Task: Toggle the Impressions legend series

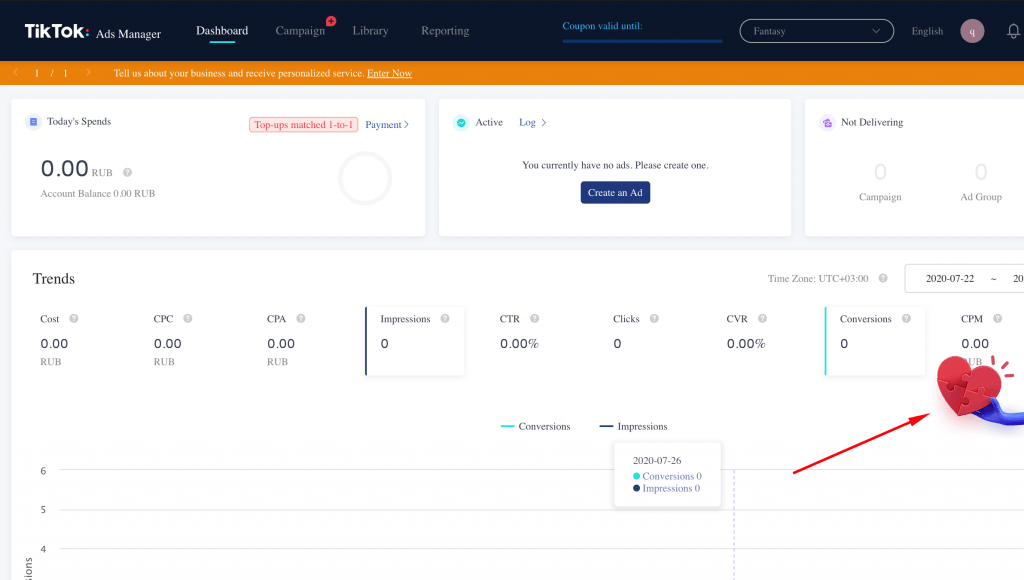Action: 633,426
